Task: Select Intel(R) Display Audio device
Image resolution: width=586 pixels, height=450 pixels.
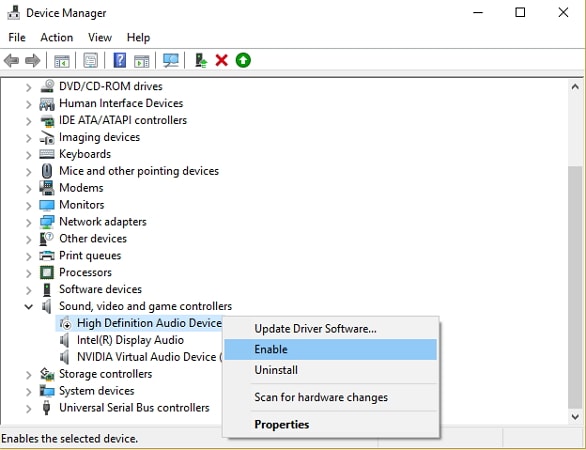Action: 130,340
